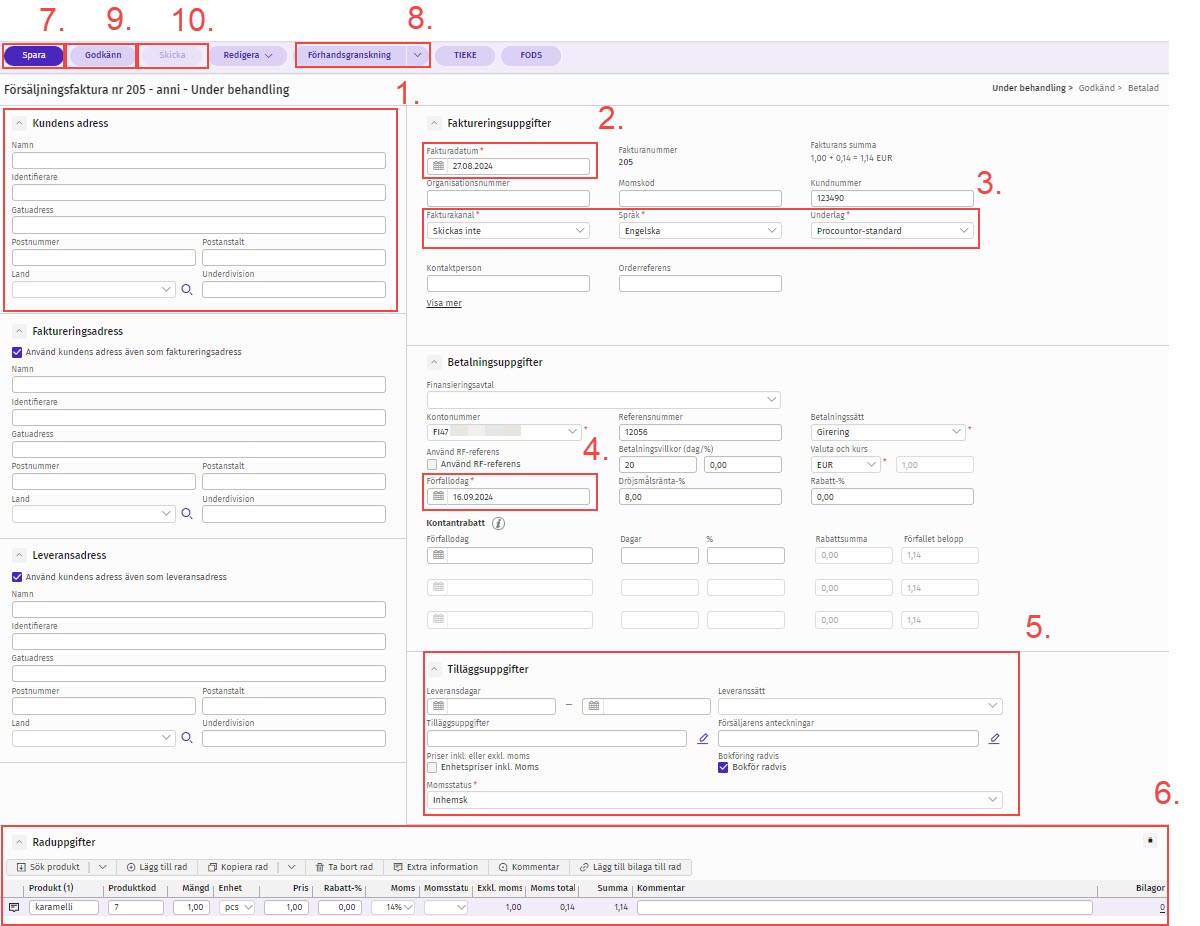Click row details icon left of karamelli
The image size is (1200, 926).
(14, 907)
